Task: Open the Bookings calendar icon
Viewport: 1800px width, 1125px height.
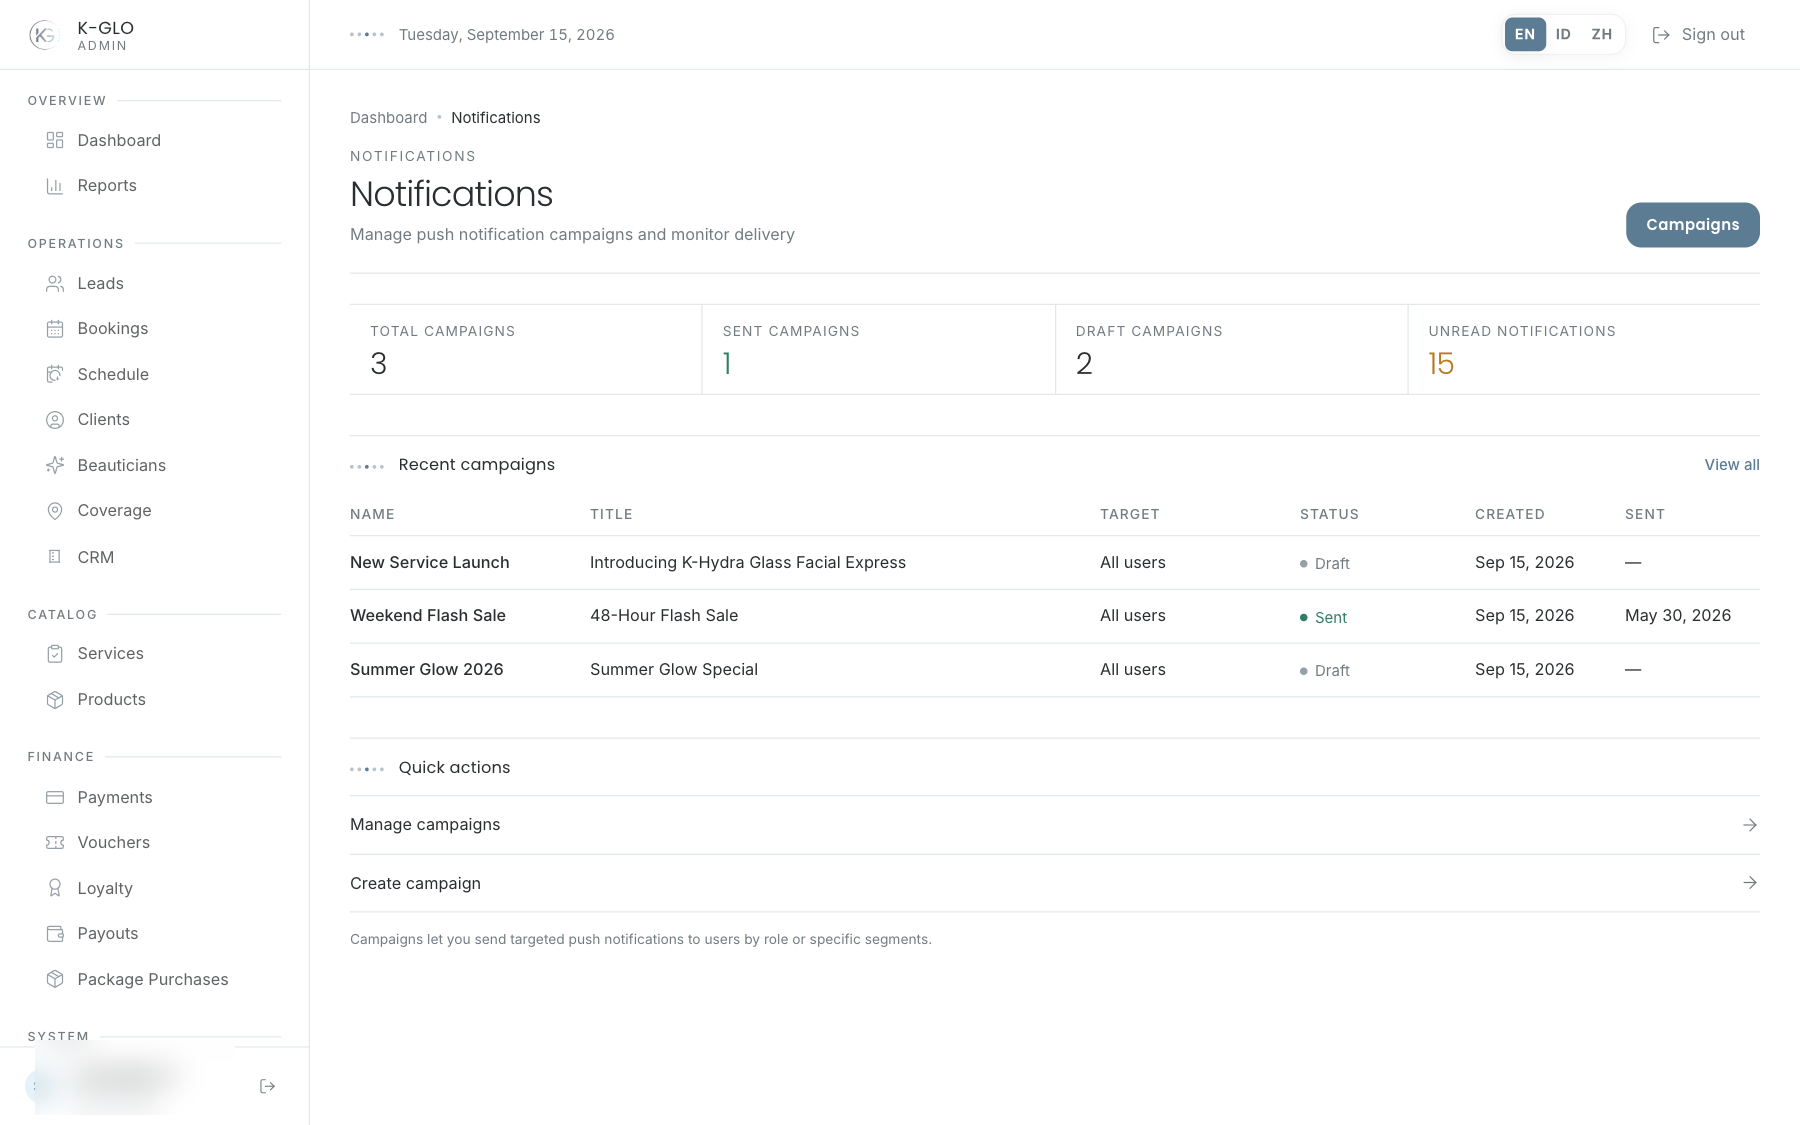Action: 55,329
